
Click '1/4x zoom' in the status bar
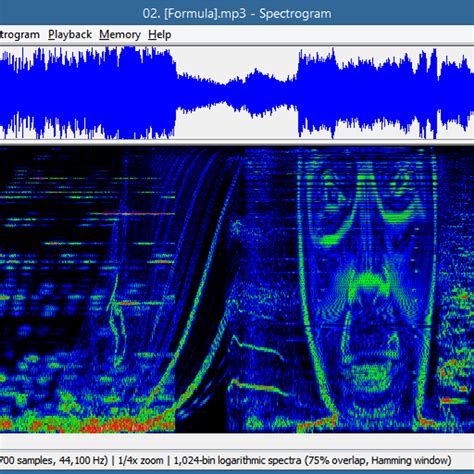pyautogui.click(x=141, y=460)
